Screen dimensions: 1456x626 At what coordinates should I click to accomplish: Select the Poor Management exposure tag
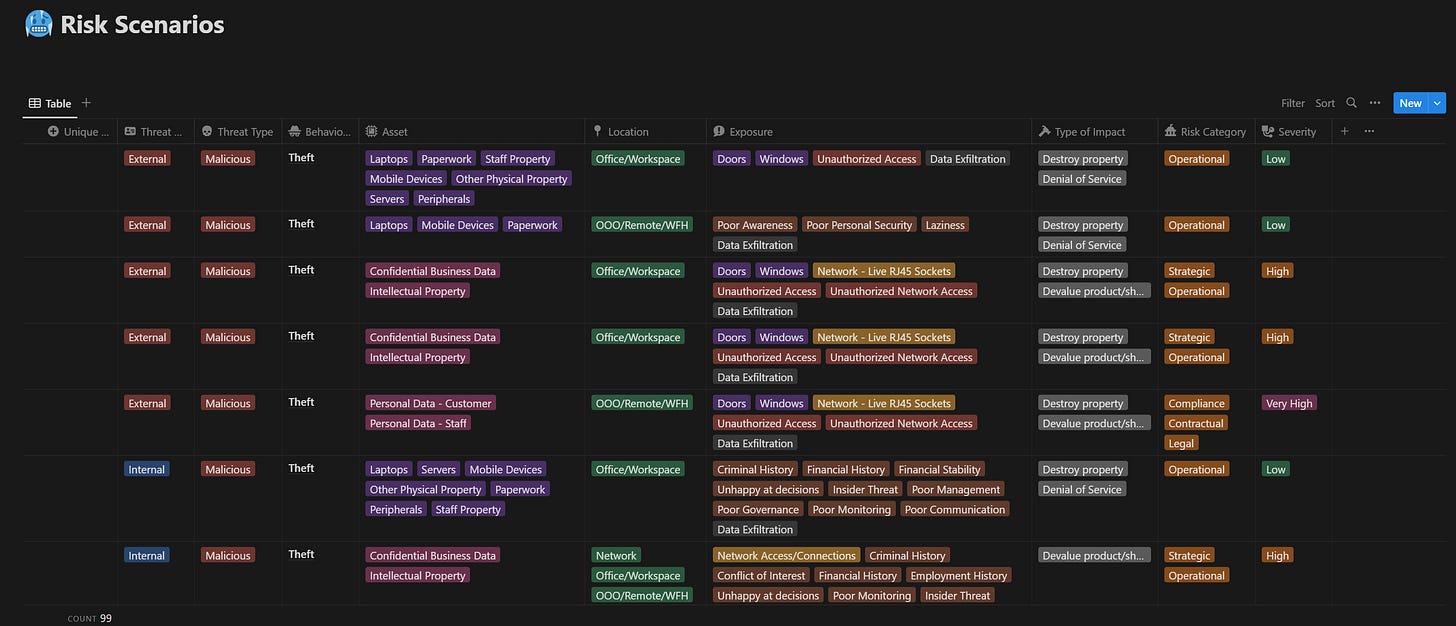pos(956,489)
